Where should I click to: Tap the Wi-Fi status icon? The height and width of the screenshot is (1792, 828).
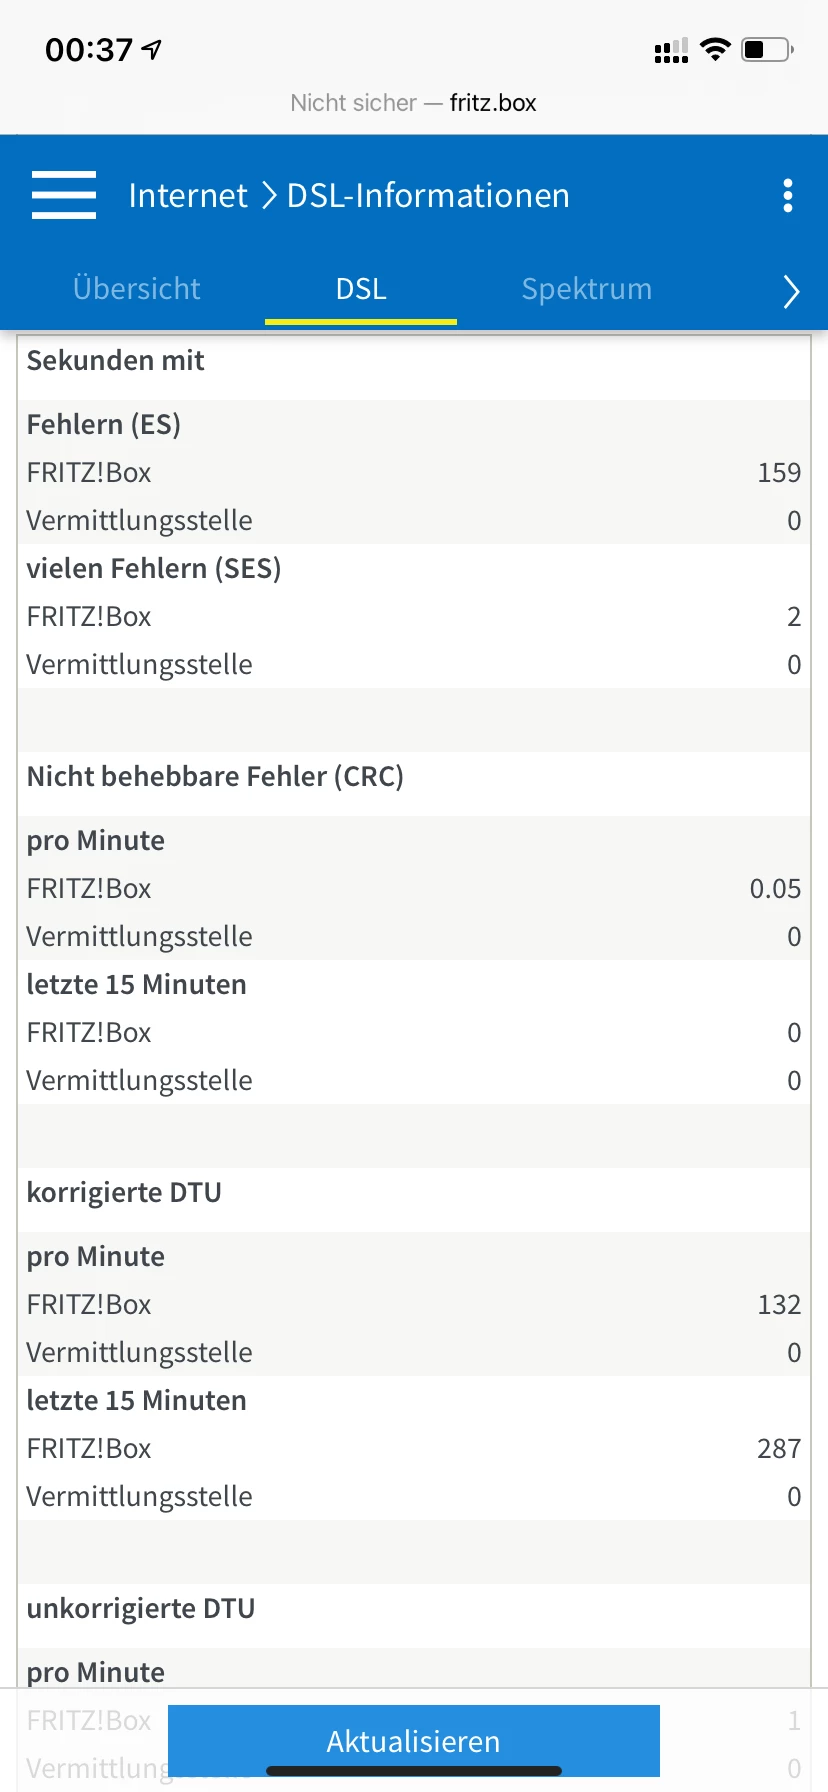coord(715,49)
